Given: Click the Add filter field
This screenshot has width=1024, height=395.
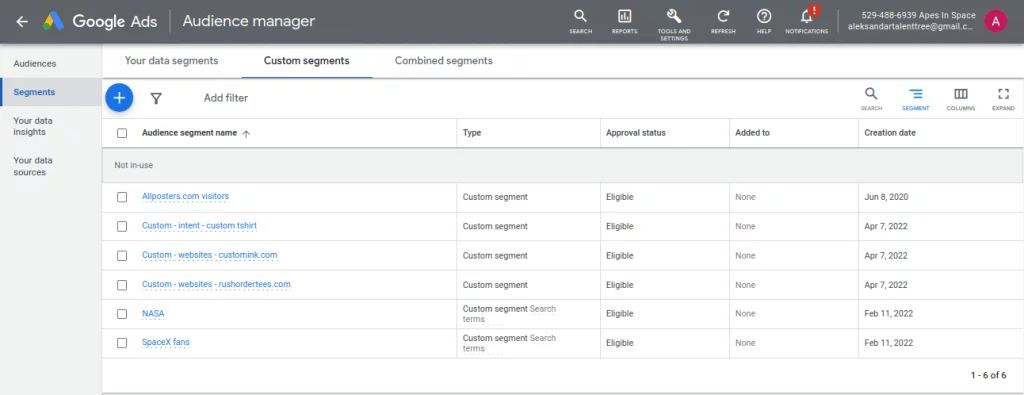Looking at the screenshot, I should (x=226, y=98).
